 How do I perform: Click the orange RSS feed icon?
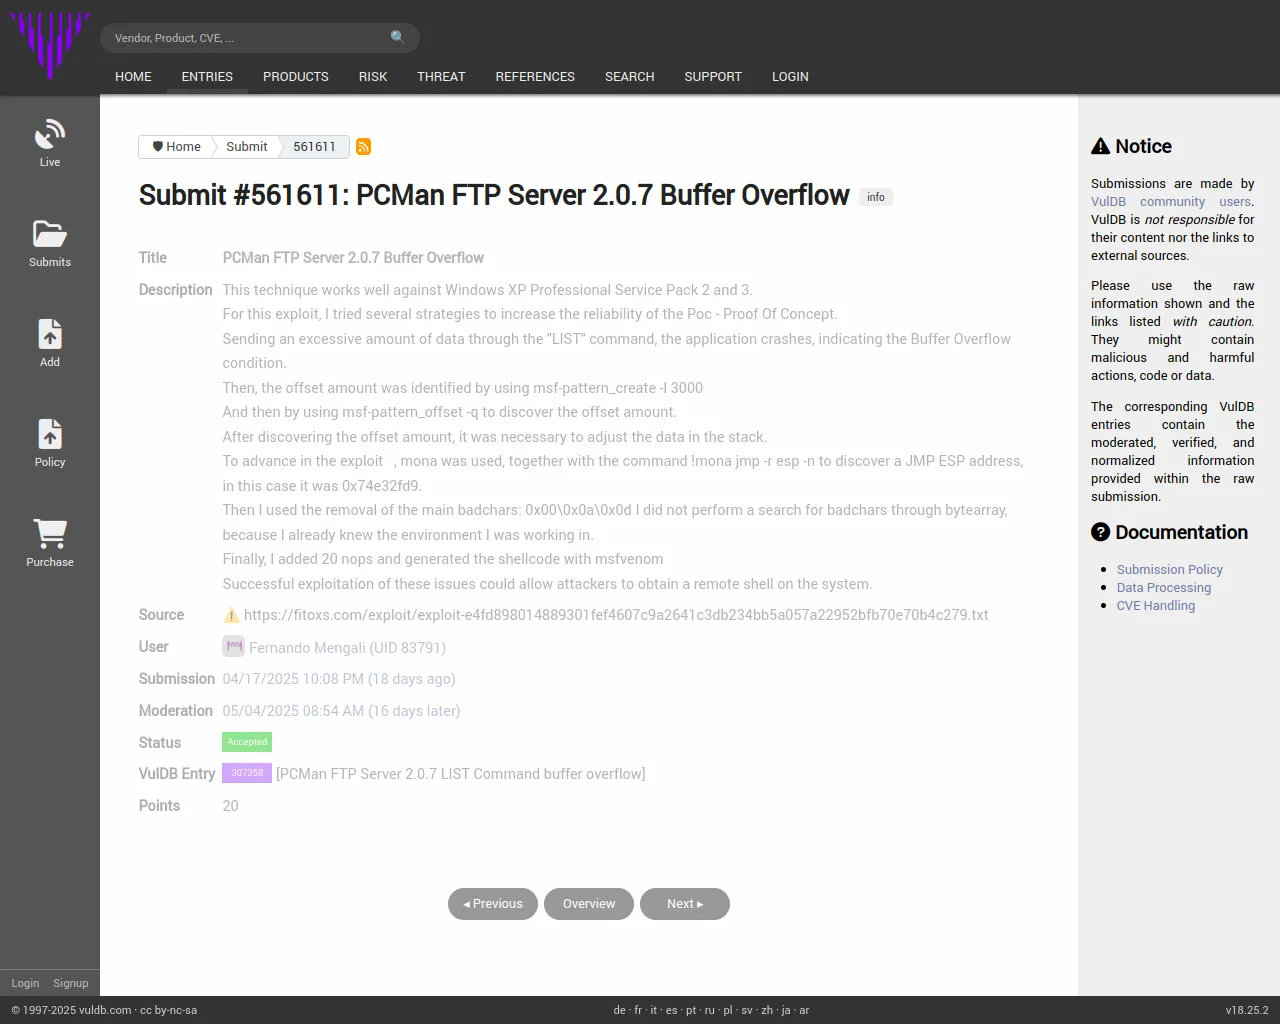point(364,147)
